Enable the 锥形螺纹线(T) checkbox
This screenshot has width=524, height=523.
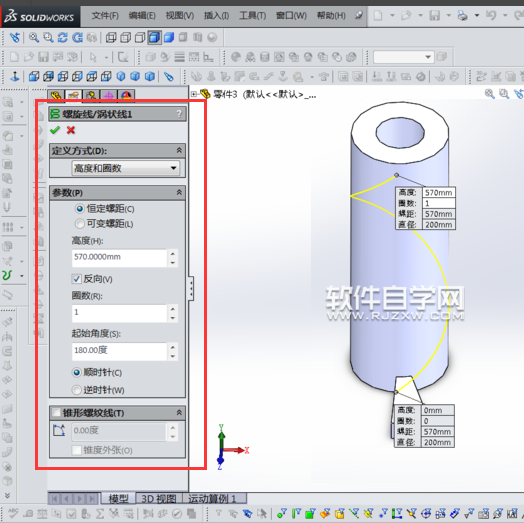click(x=56, y=413)
